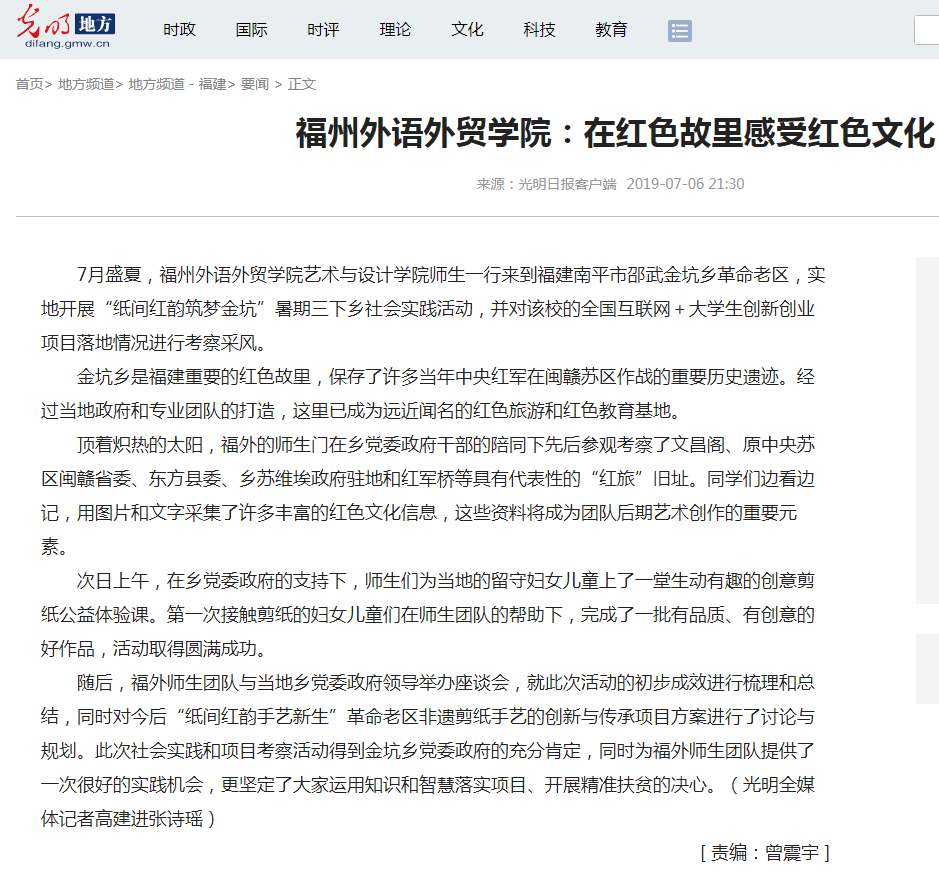
Task: Click the editor credit 责编：曾震宇
Action: tap(765, 853)
